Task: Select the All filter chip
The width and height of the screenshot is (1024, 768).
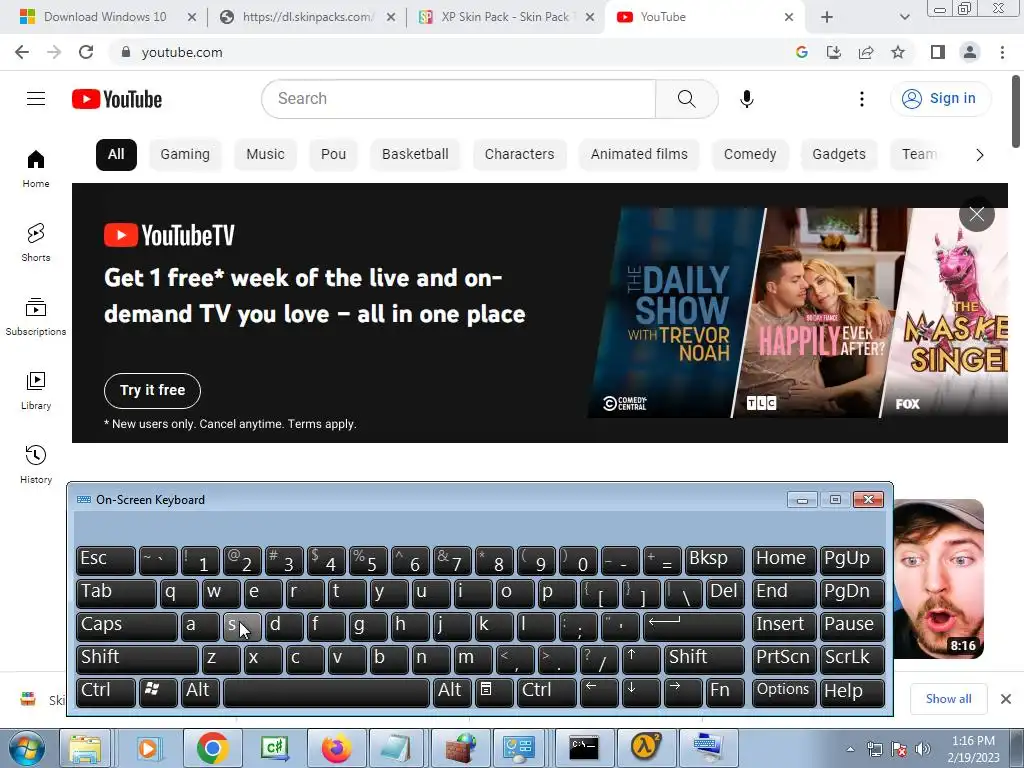Action: click(116, 155)
